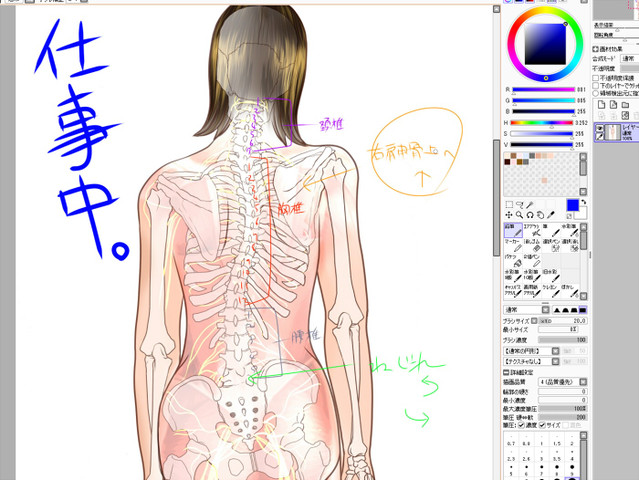Pick the foreground blue color swatch
This screenshot has width=639, height=480.
point(573,205)
